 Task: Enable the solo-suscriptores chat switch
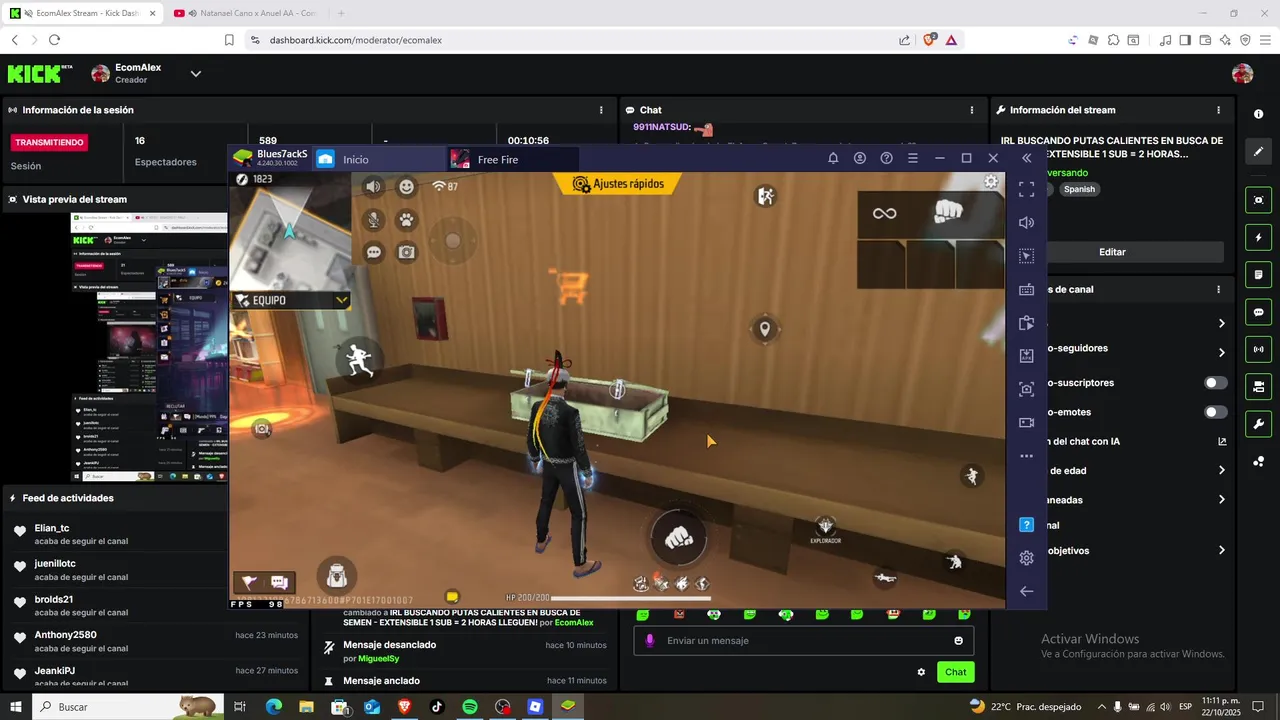pos(1215,383)
